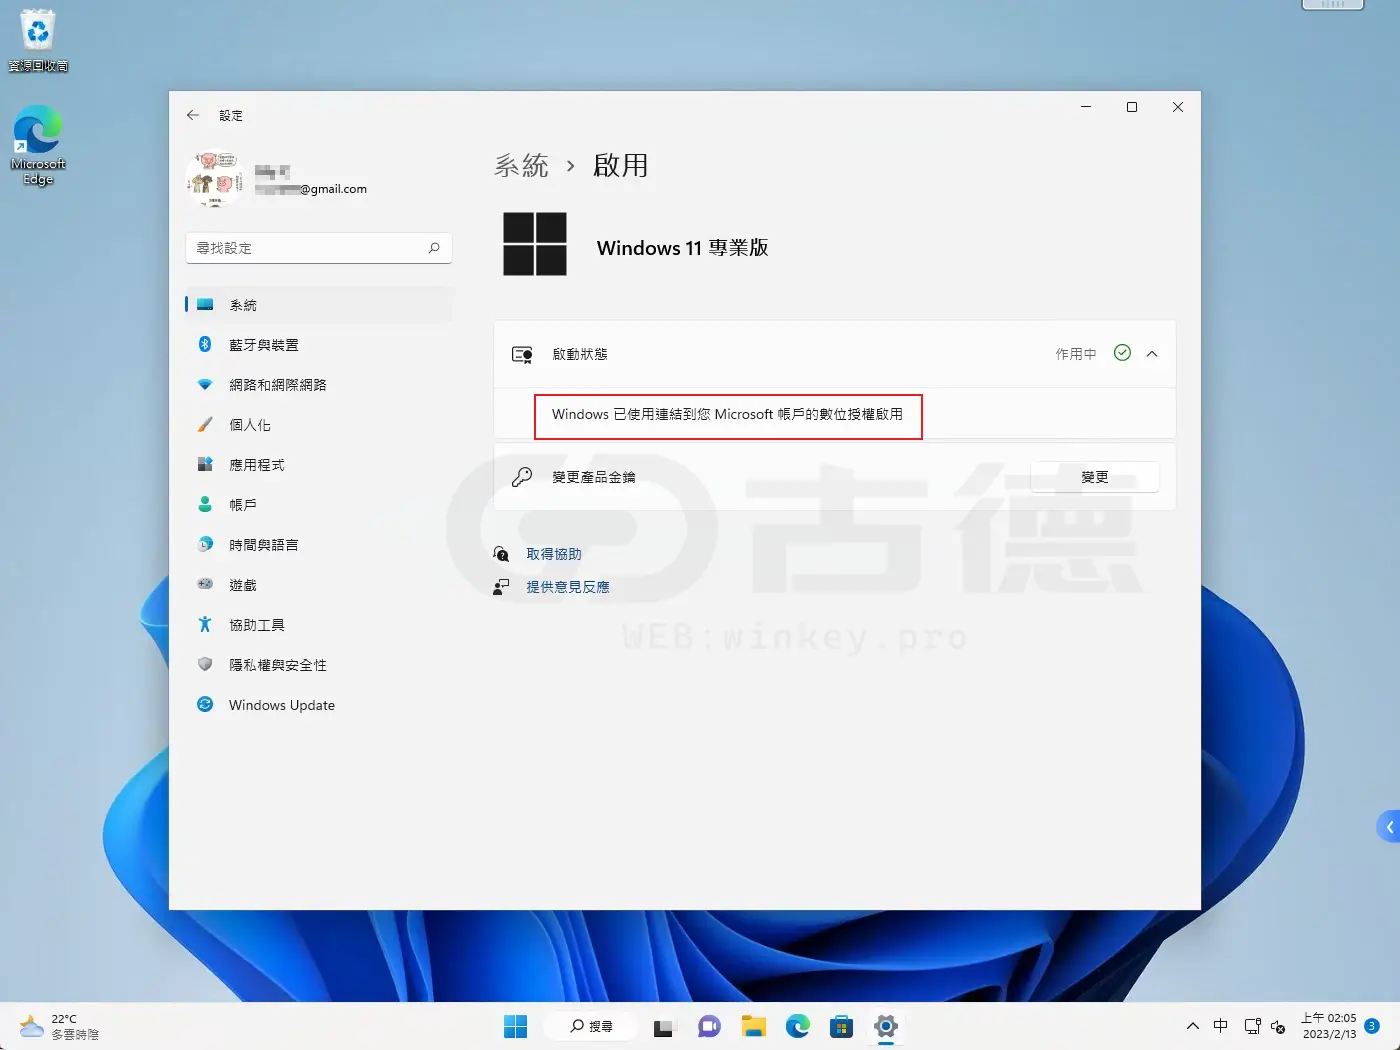
Task: Click the blue side arrow tab on desktop edge
Action: point(1388,827)
